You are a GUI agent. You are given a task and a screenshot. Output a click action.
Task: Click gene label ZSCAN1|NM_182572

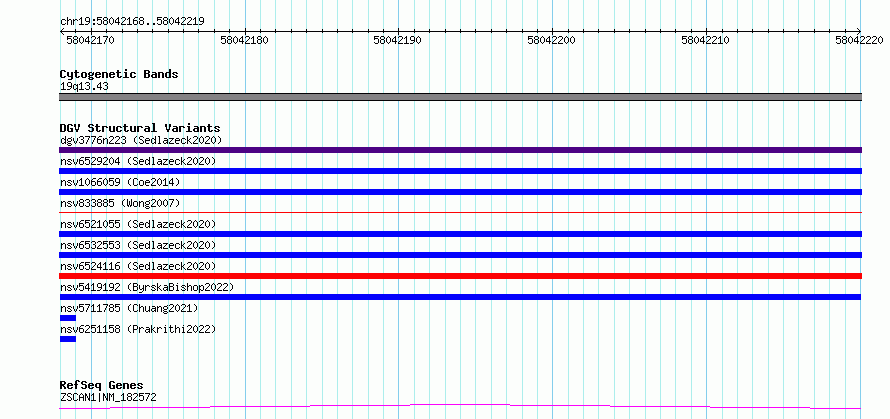pos(108,397)
